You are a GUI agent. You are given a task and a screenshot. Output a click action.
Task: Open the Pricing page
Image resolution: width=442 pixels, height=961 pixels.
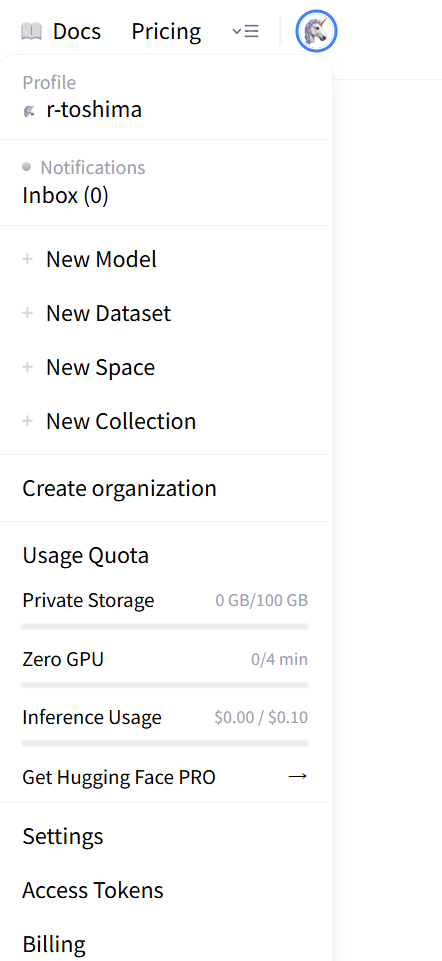[x=166, y=31]
